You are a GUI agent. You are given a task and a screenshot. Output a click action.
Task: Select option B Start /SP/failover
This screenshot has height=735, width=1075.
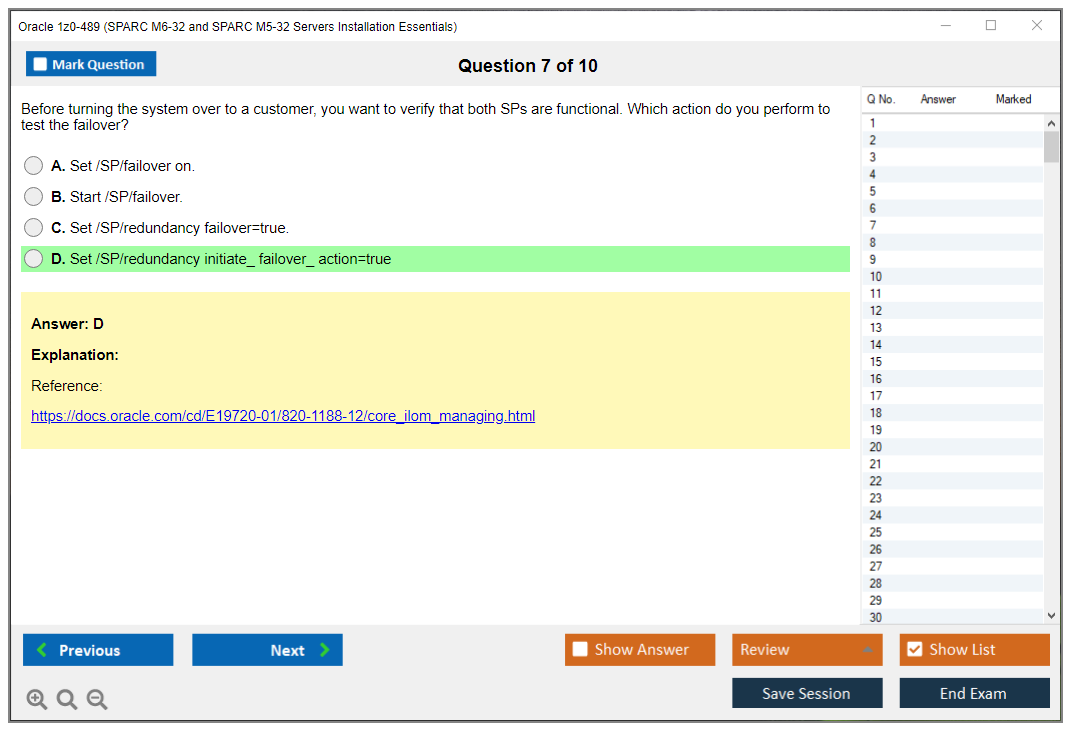[x=34, y=197]
